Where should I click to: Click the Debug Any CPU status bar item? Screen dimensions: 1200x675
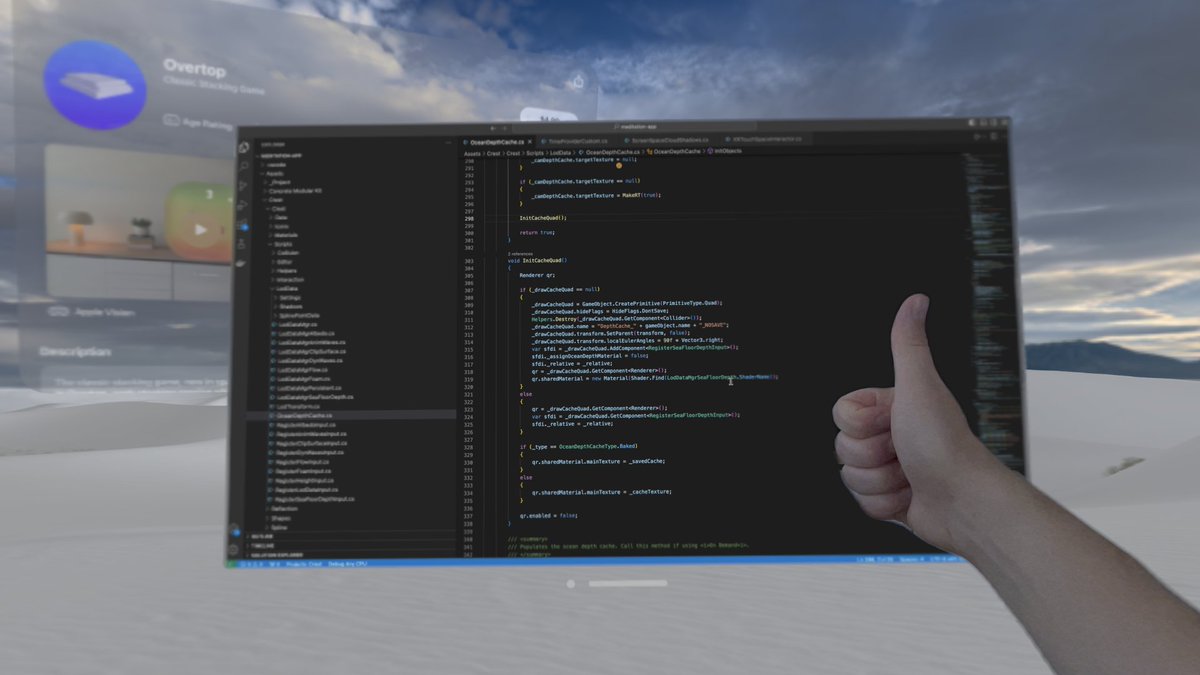(347, 565)
